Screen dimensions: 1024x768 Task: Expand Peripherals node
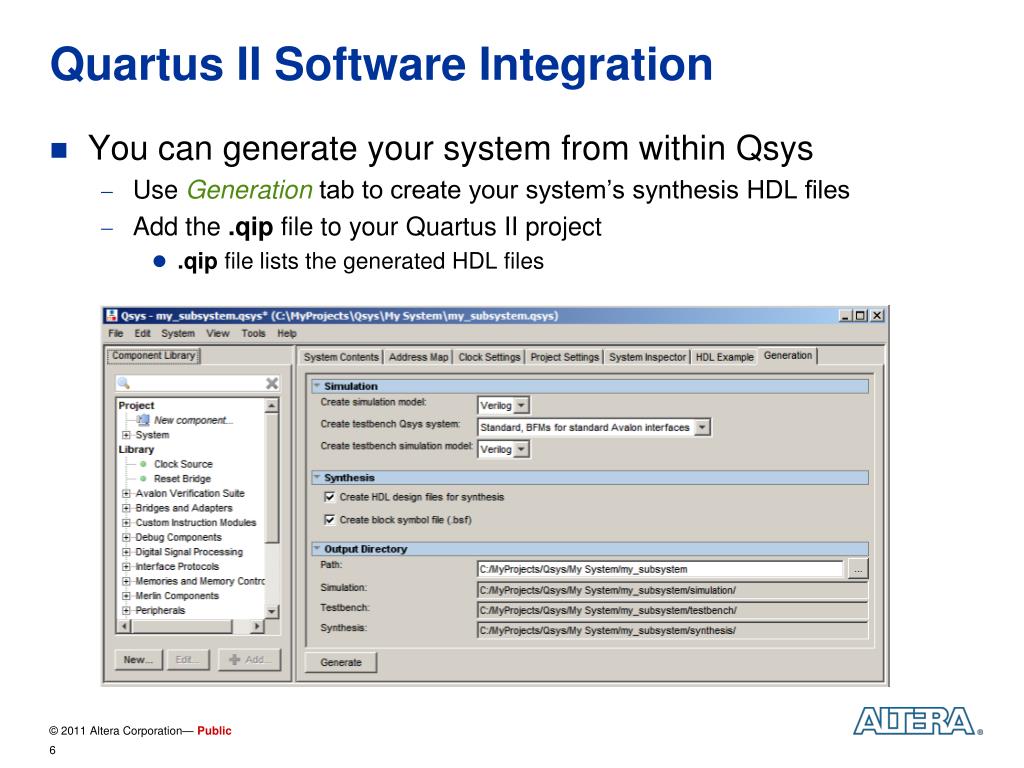[x=126, y=611]
